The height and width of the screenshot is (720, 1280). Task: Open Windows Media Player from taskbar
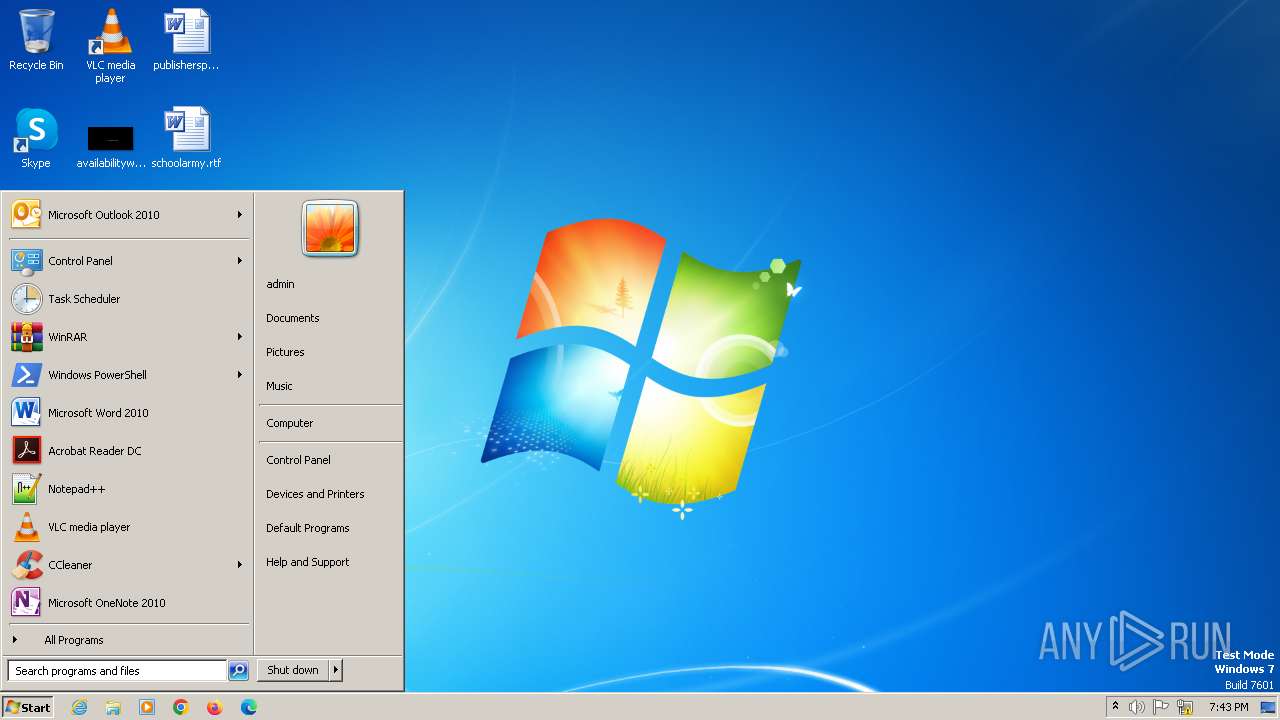147,707
